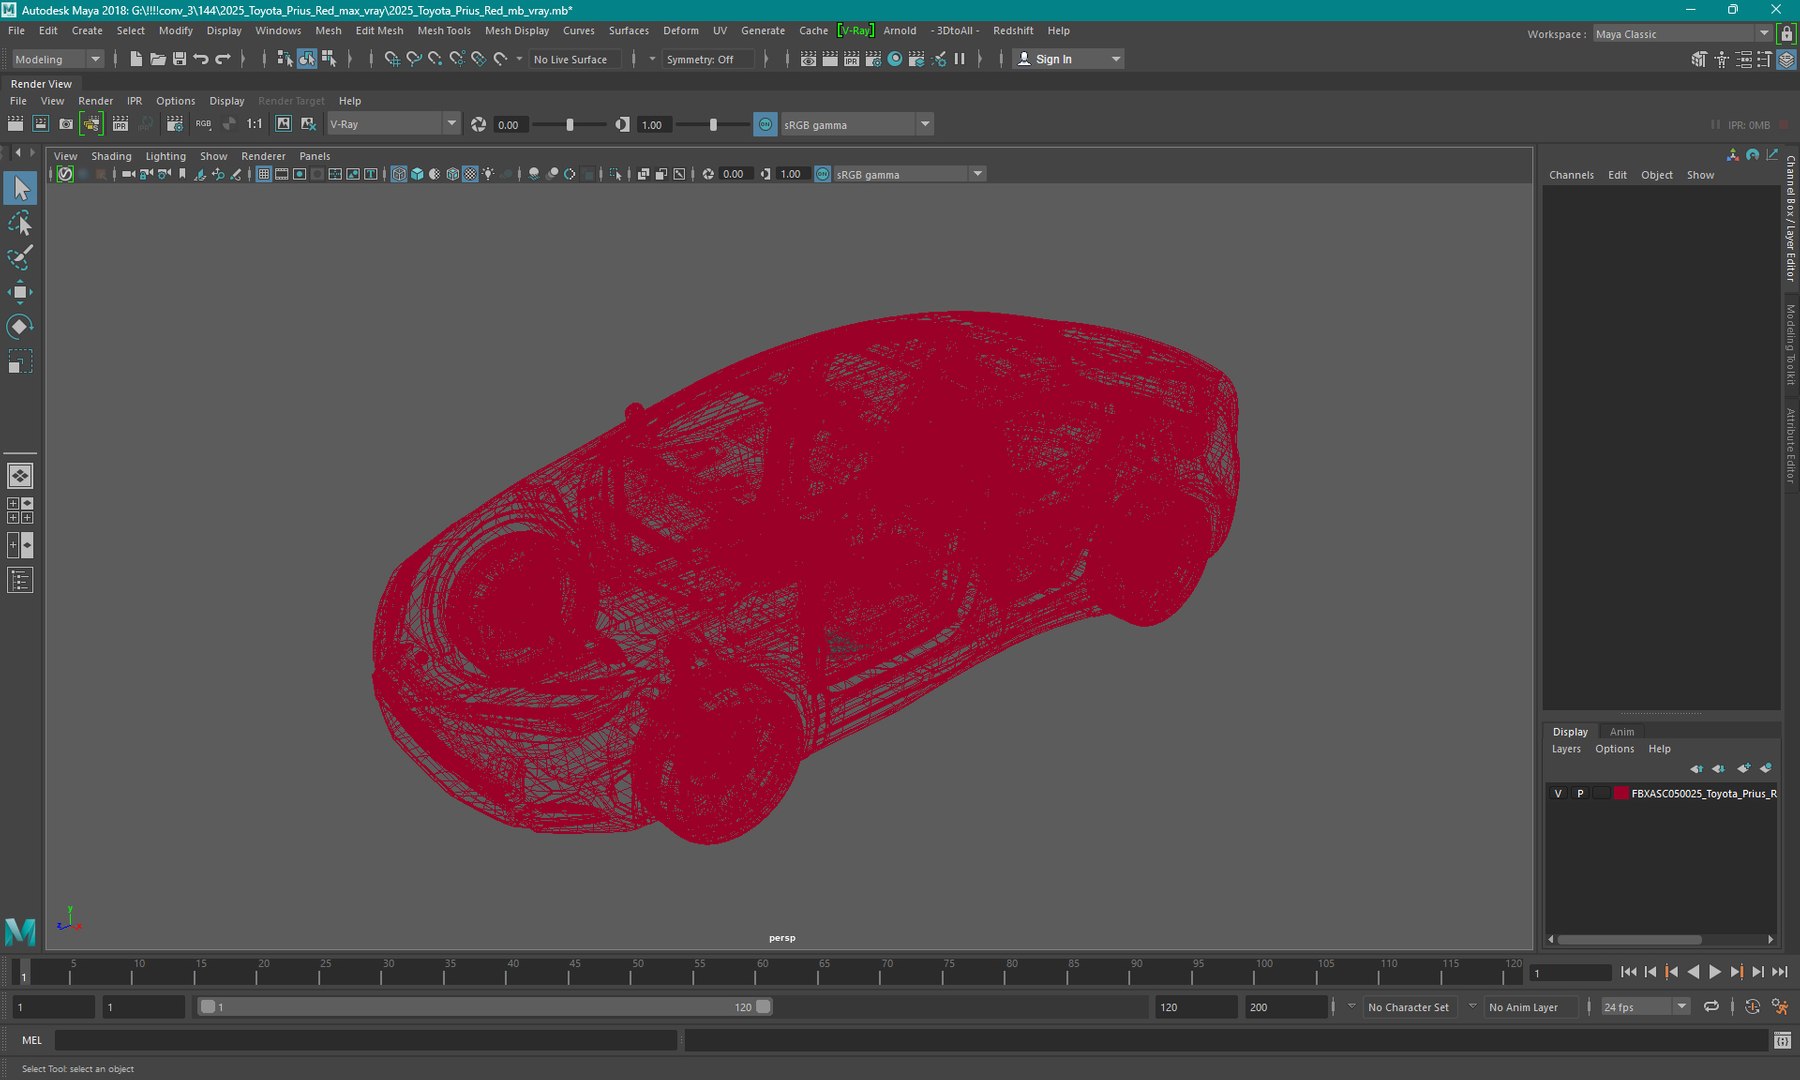Start IPR render in Render View toolbar

(120, 124)
